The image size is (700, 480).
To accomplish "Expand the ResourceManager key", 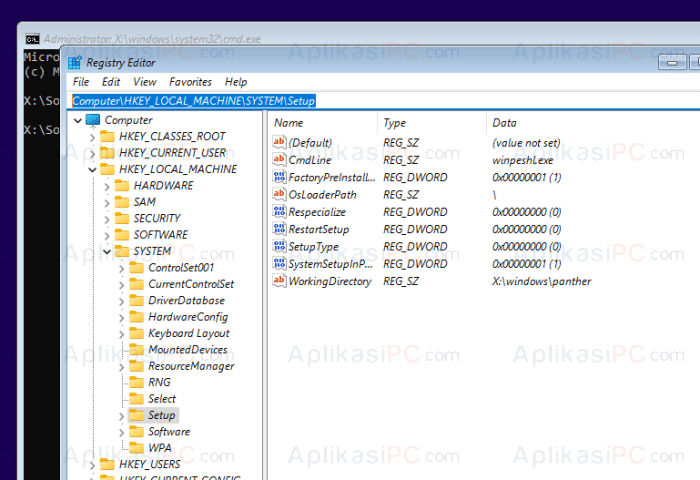I will (121, 367).
